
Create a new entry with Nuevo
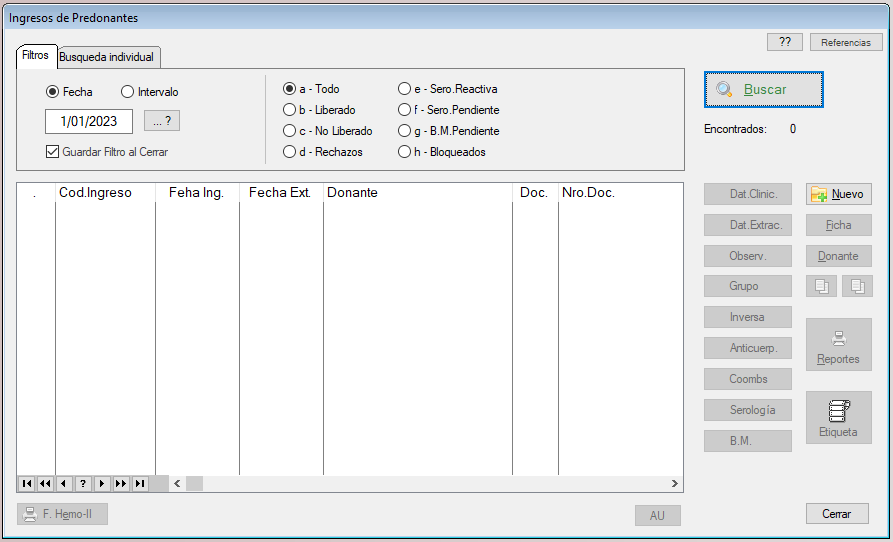click(x=838, y=194)
